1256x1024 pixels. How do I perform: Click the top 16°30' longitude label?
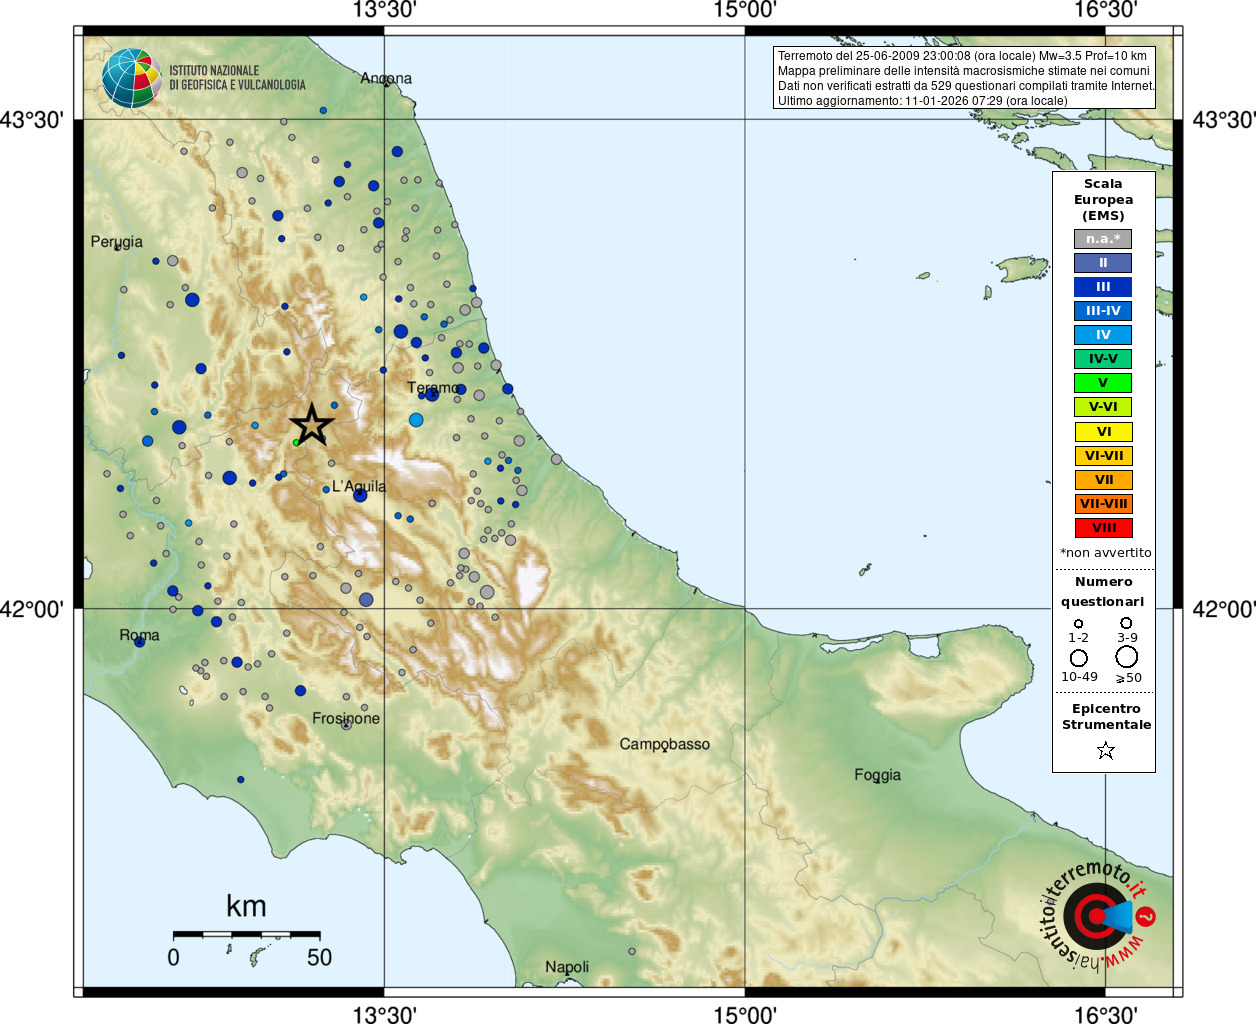tap(1105, 10)
